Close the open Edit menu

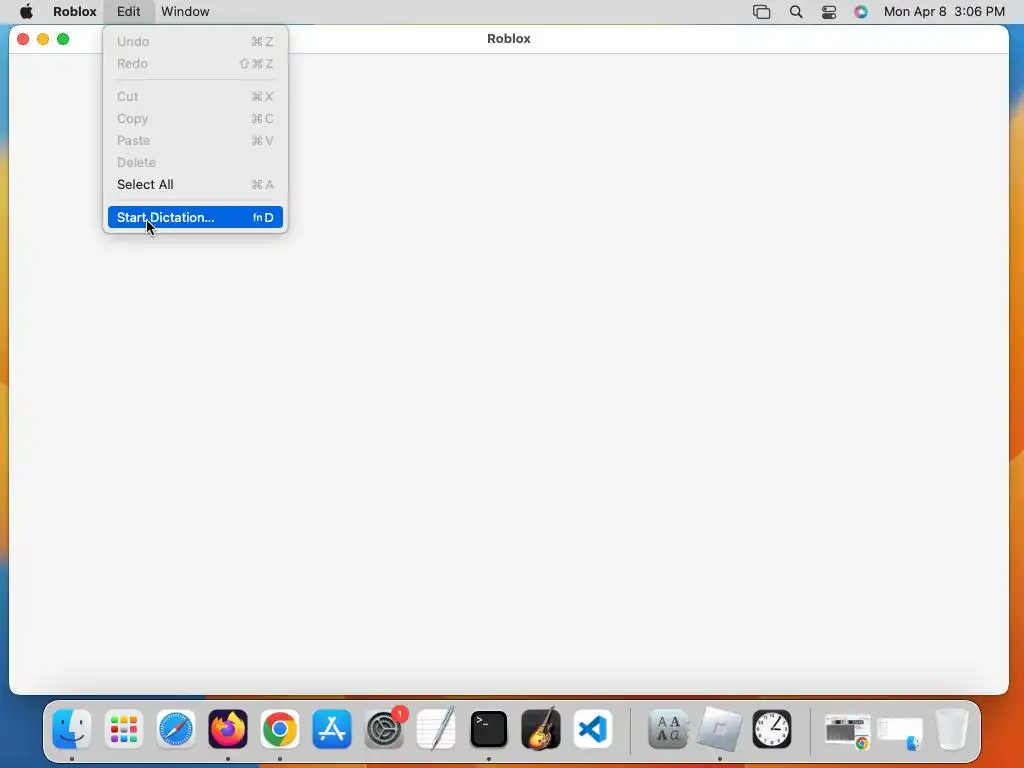tap(129, 11)
